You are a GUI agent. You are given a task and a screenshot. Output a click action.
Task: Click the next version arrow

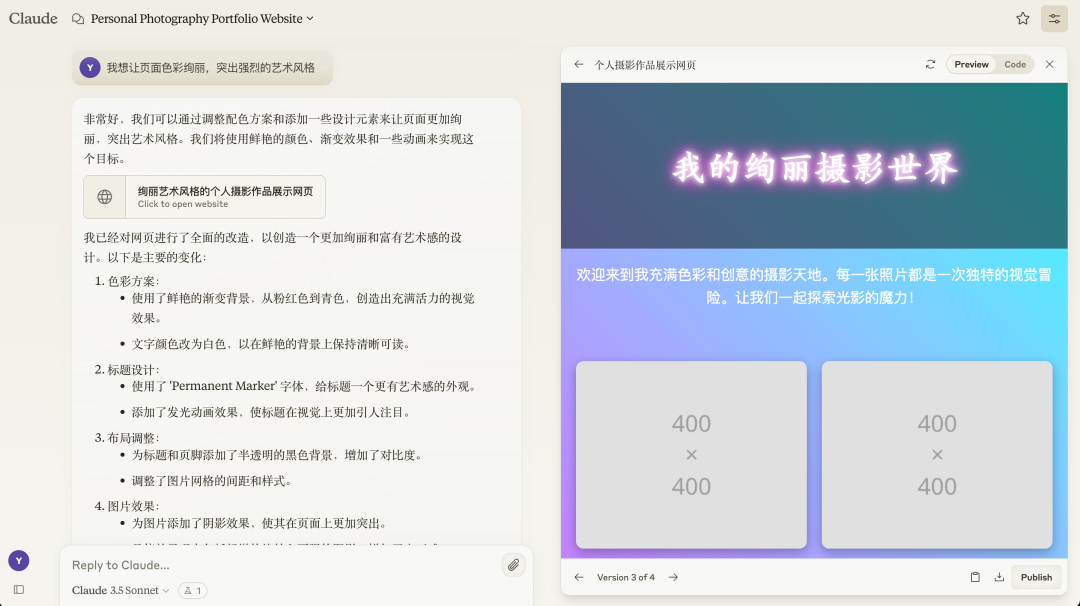pos(673,577)
